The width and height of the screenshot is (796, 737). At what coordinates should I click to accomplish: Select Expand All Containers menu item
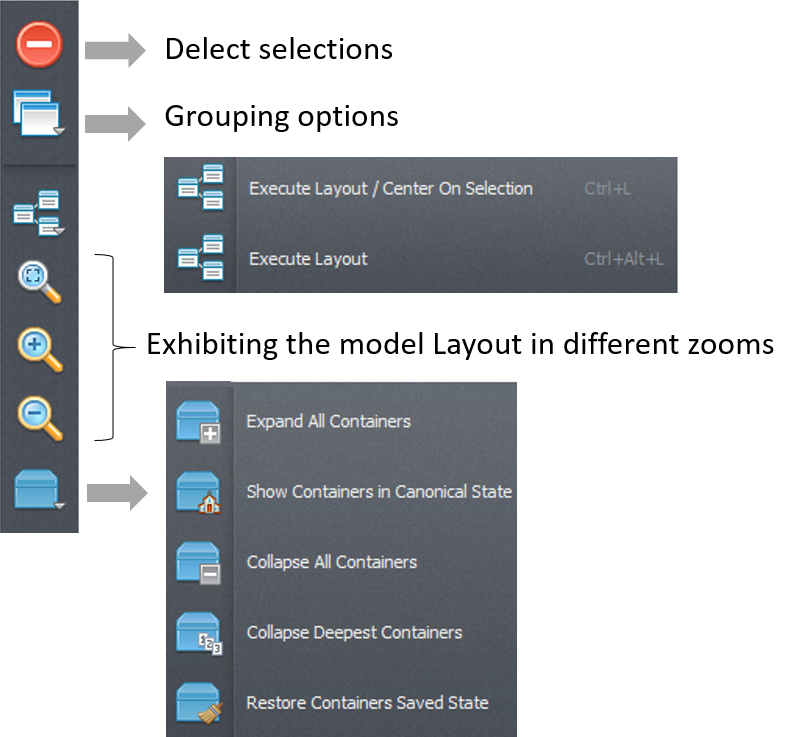(328, 422)
